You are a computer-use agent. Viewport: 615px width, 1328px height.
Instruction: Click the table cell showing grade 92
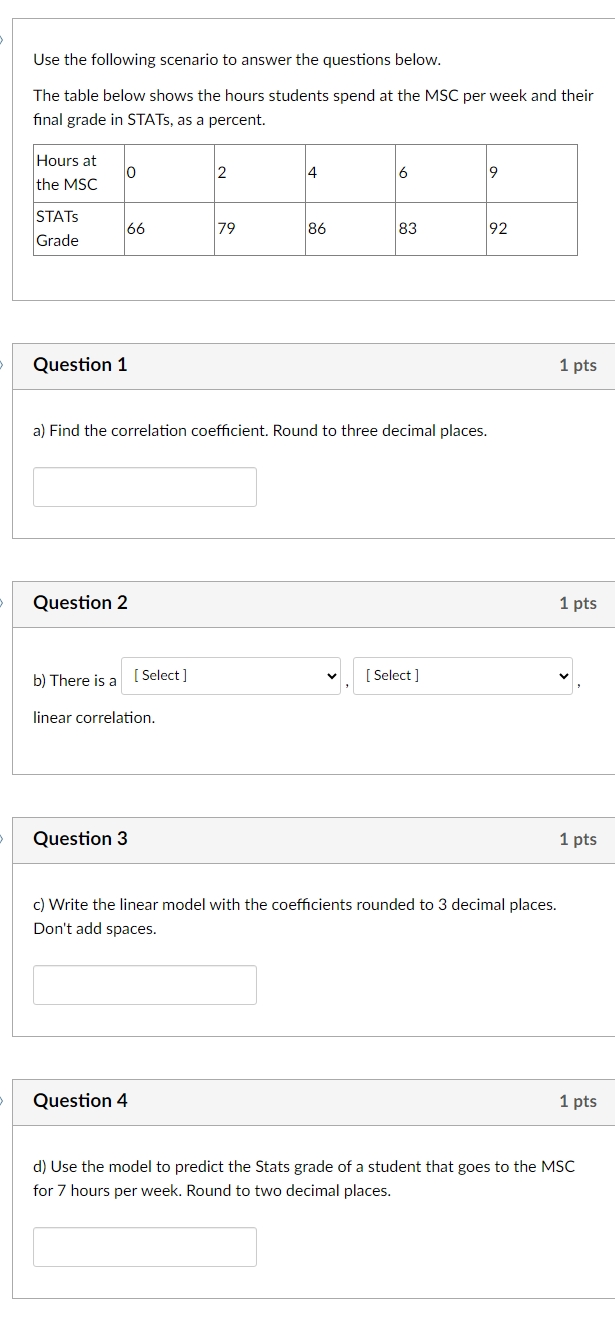click(x=533, y=229)
